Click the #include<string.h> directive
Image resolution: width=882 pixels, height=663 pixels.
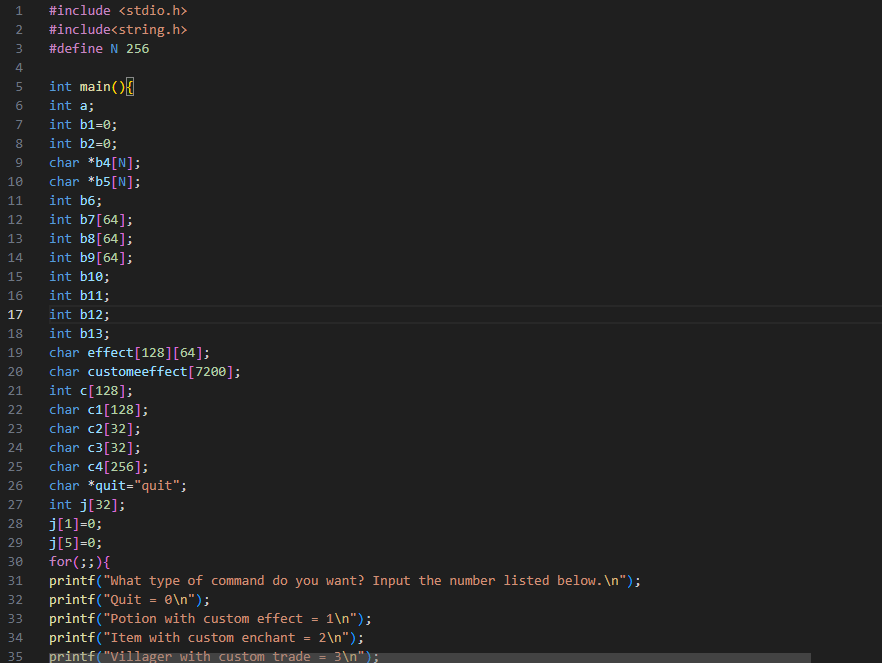pyautogui.click(x=118, y=29)
